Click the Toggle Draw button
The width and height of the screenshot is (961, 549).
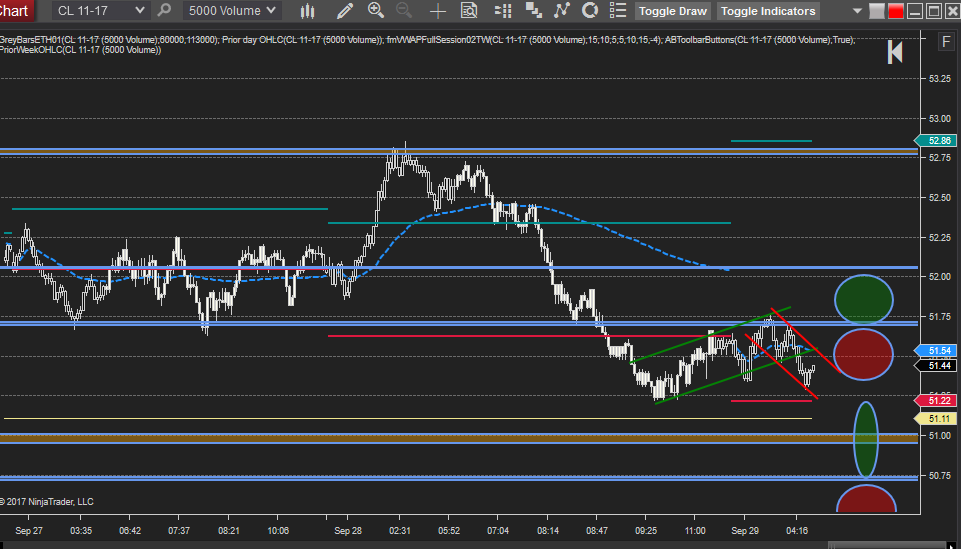(673, 11)
